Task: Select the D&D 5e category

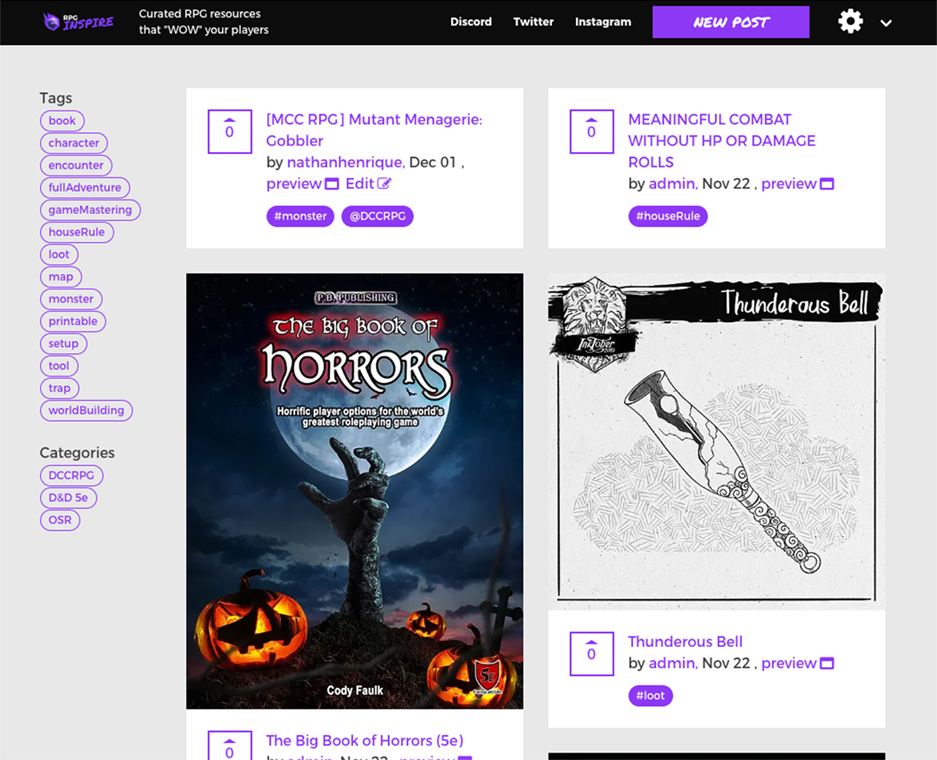Action: (68, 498)
